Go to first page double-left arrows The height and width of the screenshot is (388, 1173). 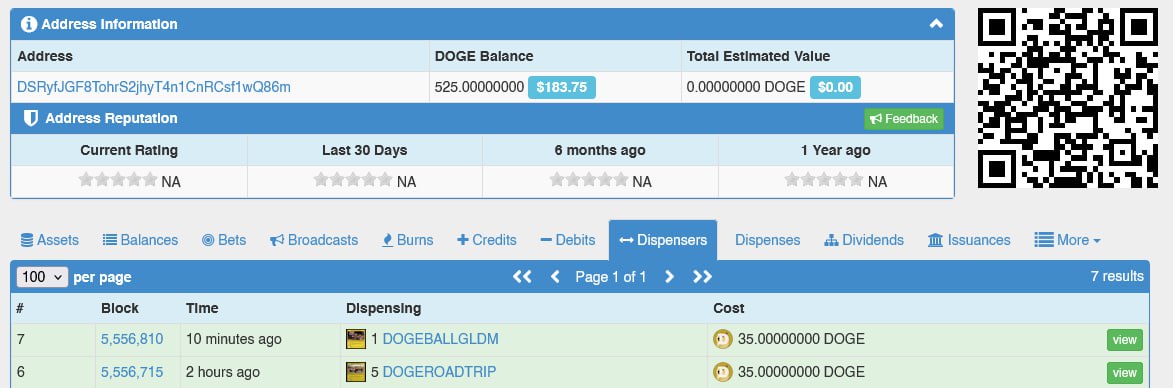pos(522,277)
